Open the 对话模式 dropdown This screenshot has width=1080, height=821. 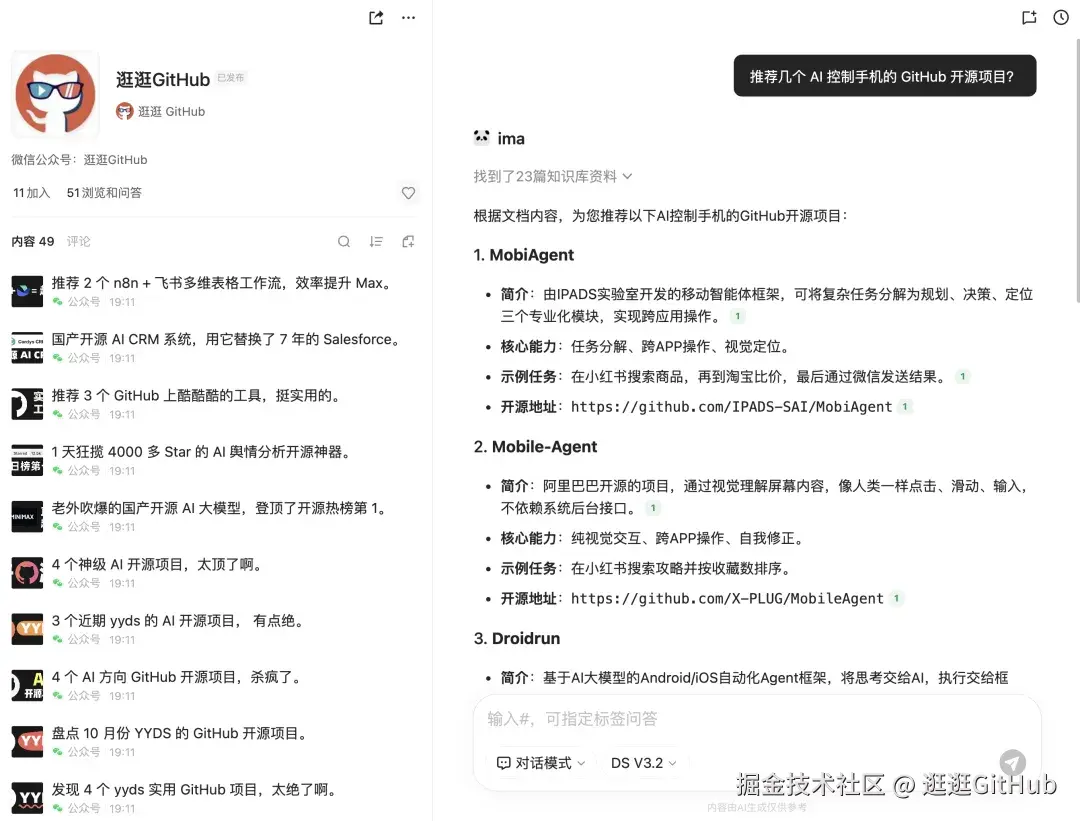coord(540,763)
